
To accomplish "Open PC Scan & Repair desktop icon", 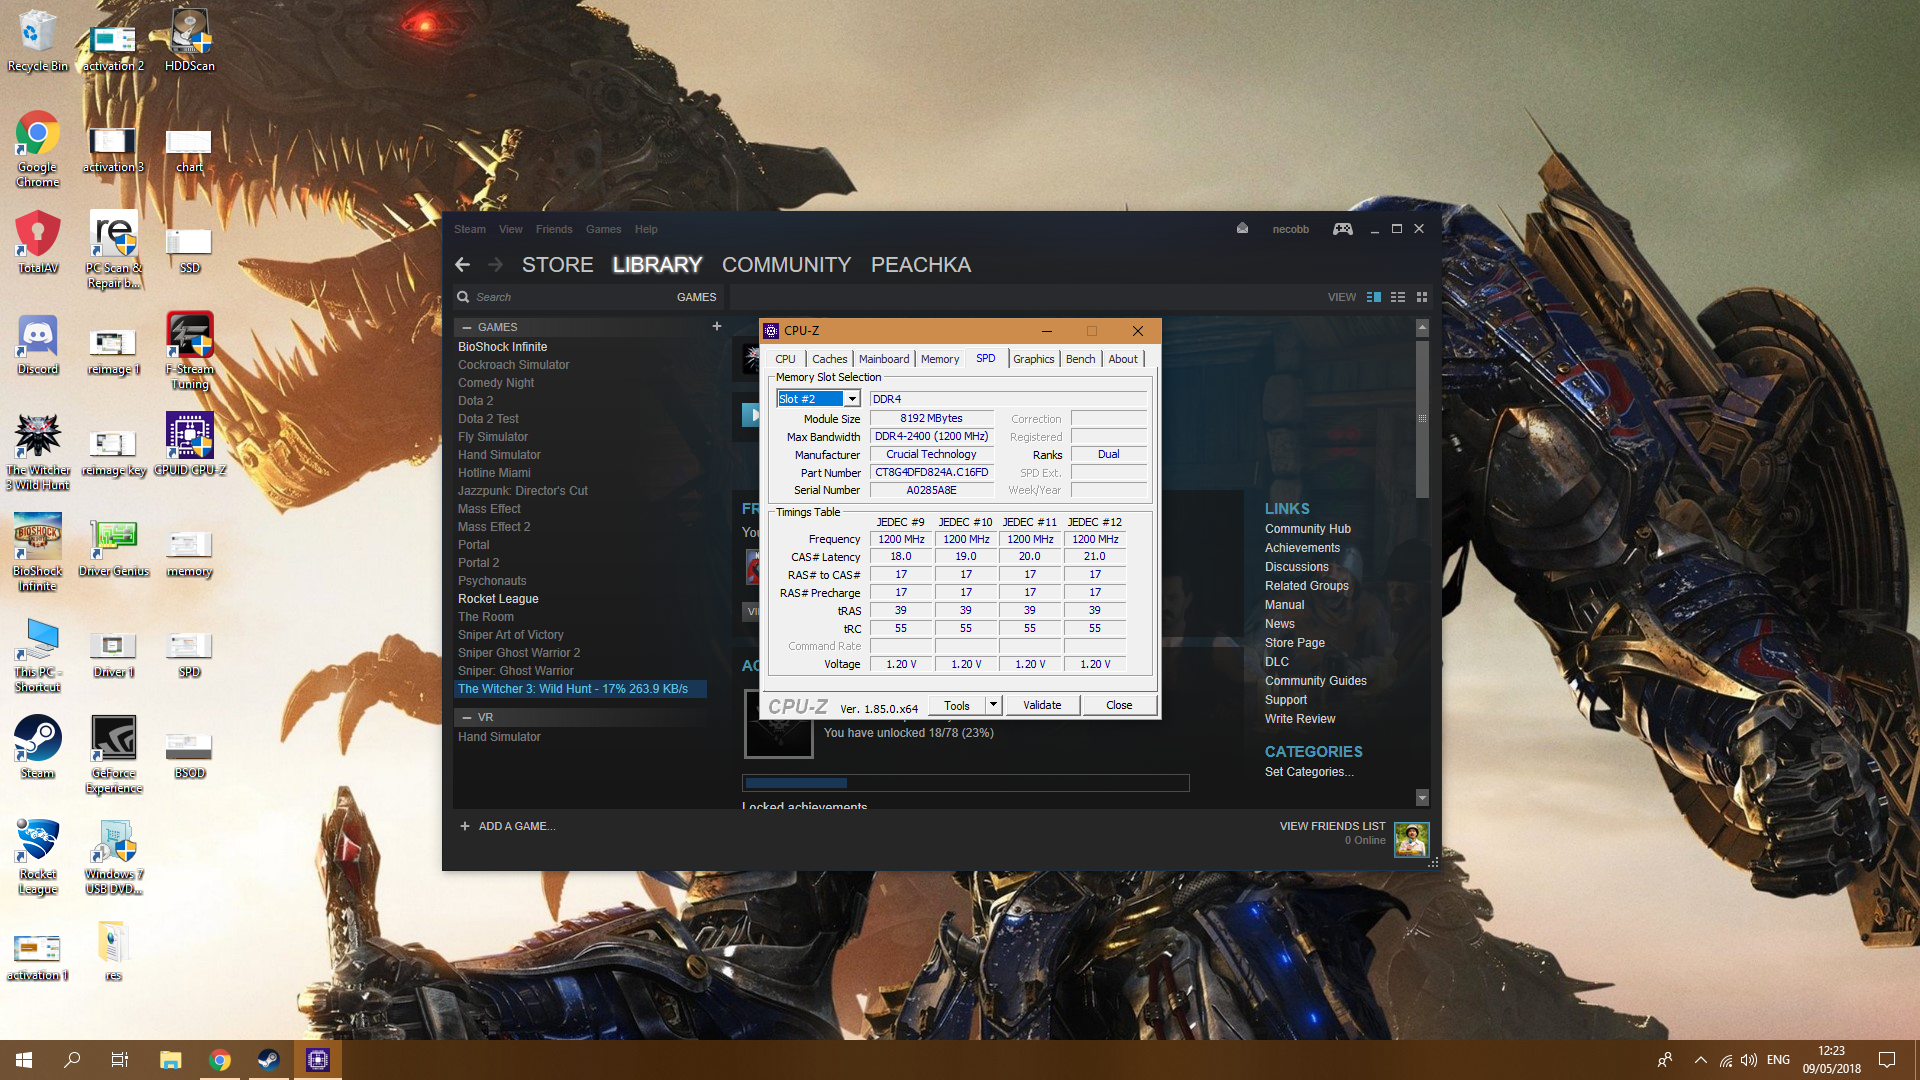I will pyautogui.click(x=114, y=249).
